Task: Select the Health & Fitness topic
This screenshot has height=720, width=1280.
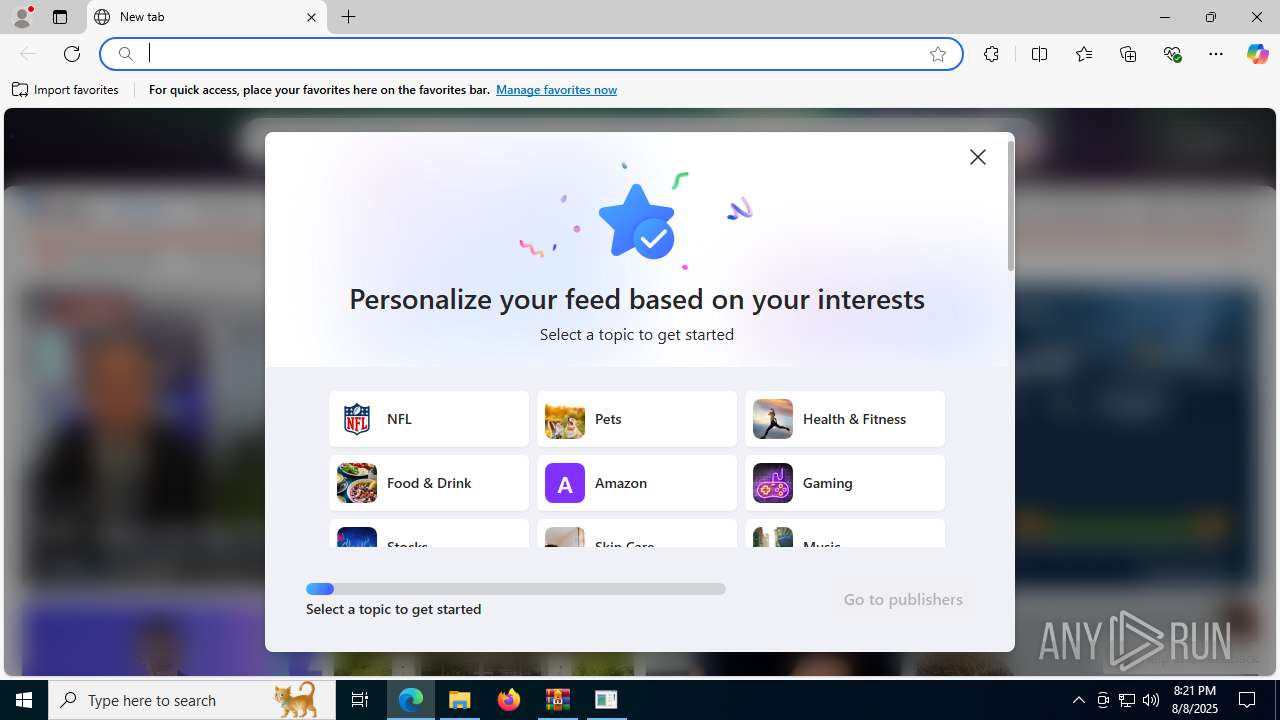Action: point(845,419)
